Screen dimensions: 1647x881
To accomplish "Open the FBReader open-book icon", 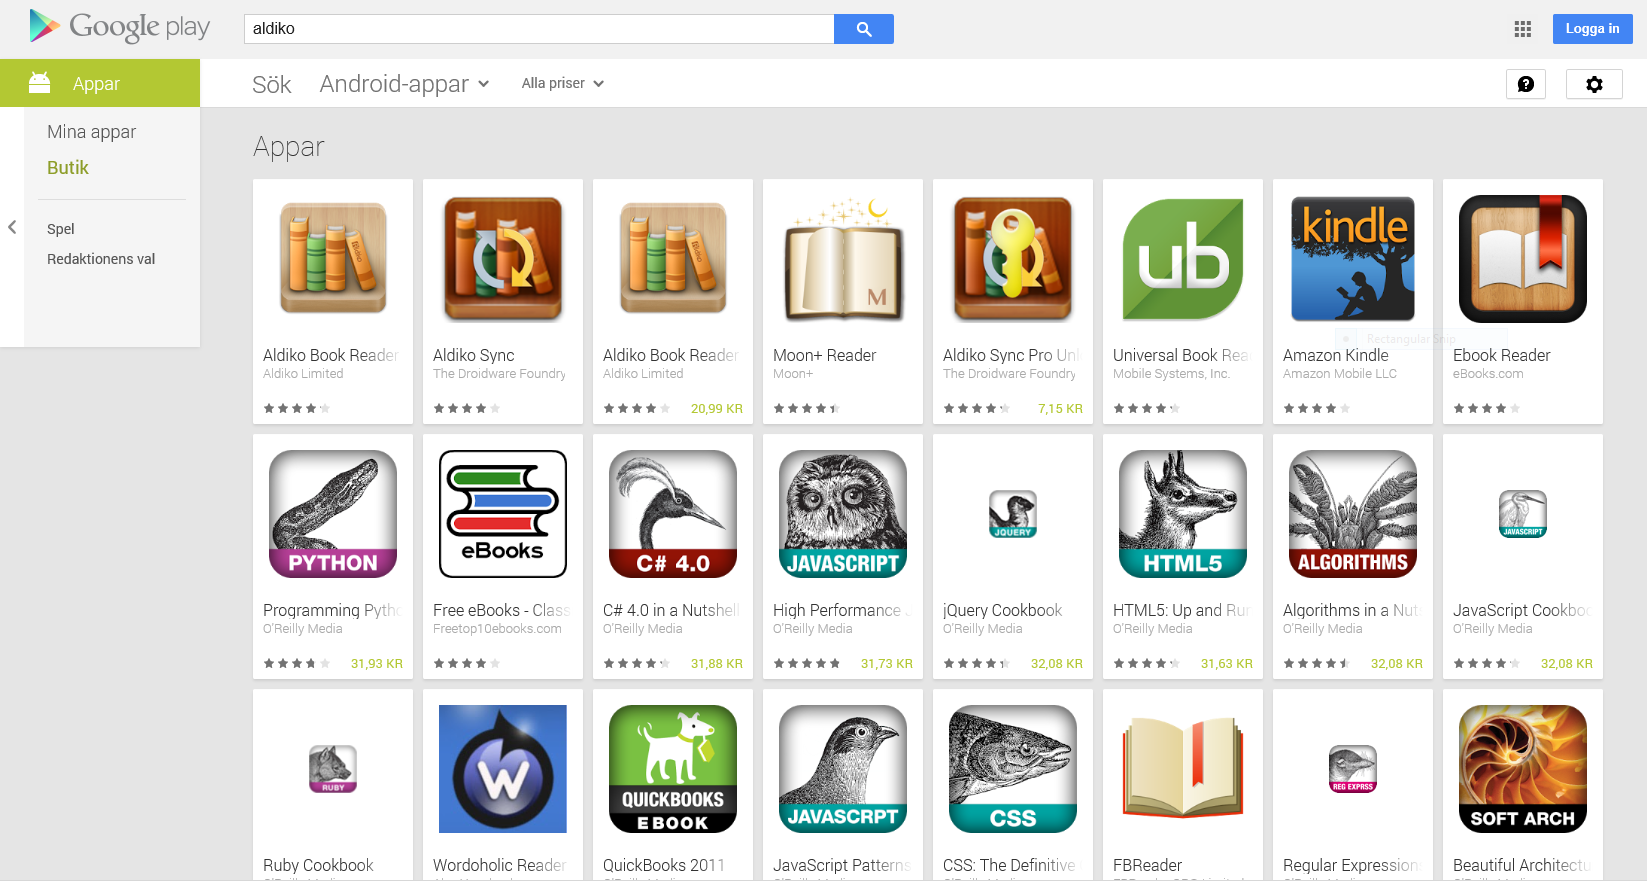I will pos(1183,769).
